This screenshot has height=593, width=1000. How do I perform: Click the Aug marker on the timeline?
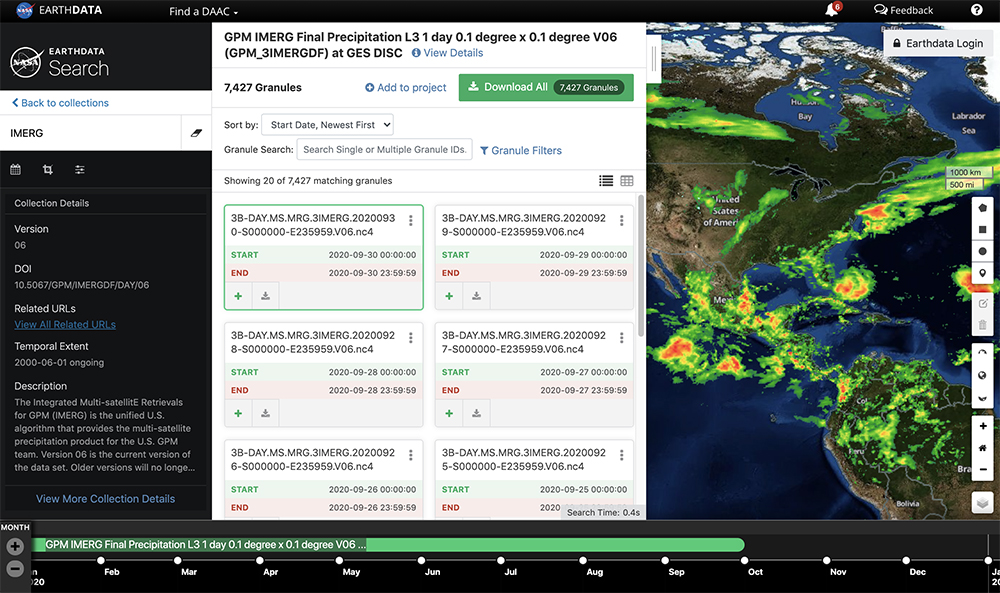(x=583, y=560)
